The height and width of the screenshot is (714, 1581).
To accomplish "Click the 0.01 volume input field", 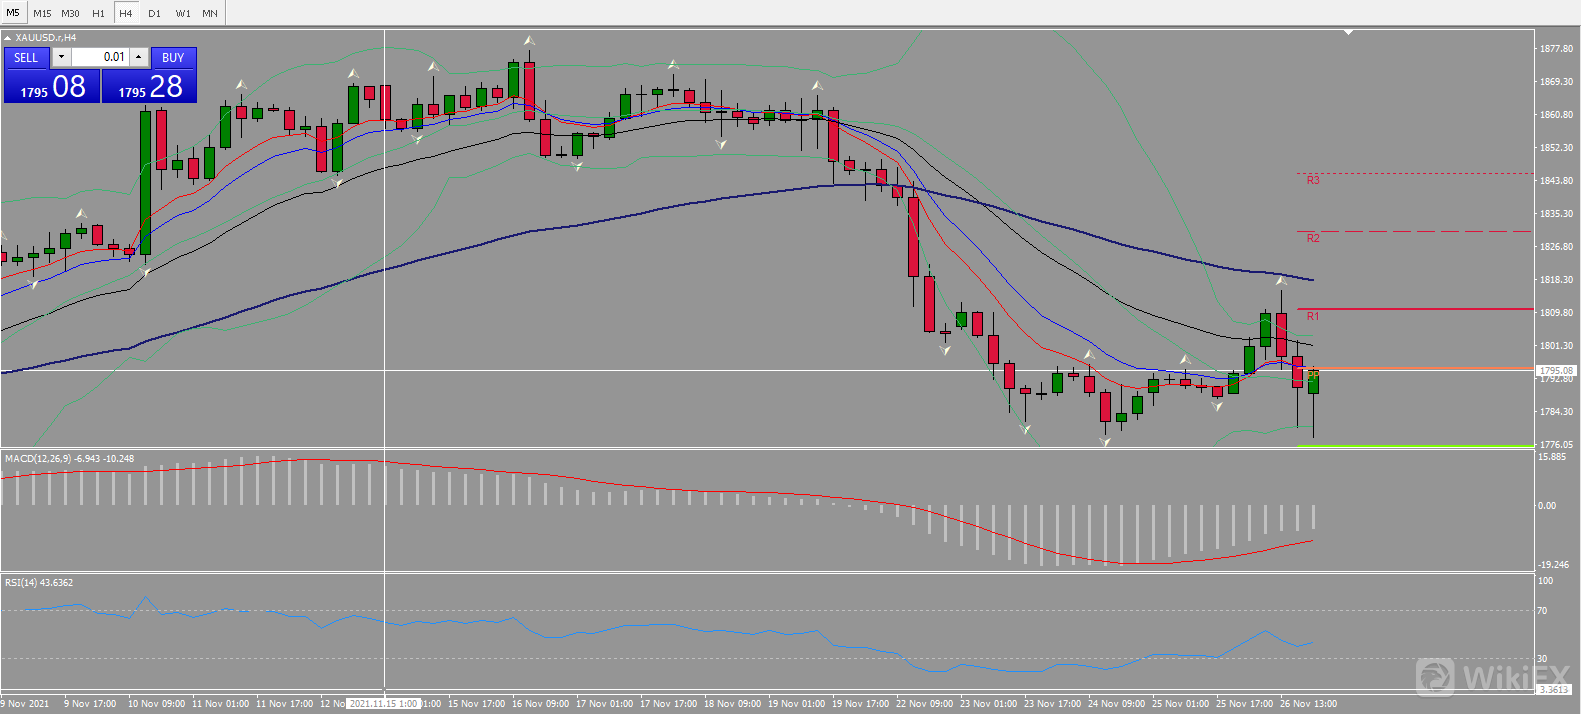I will (100, 57).
